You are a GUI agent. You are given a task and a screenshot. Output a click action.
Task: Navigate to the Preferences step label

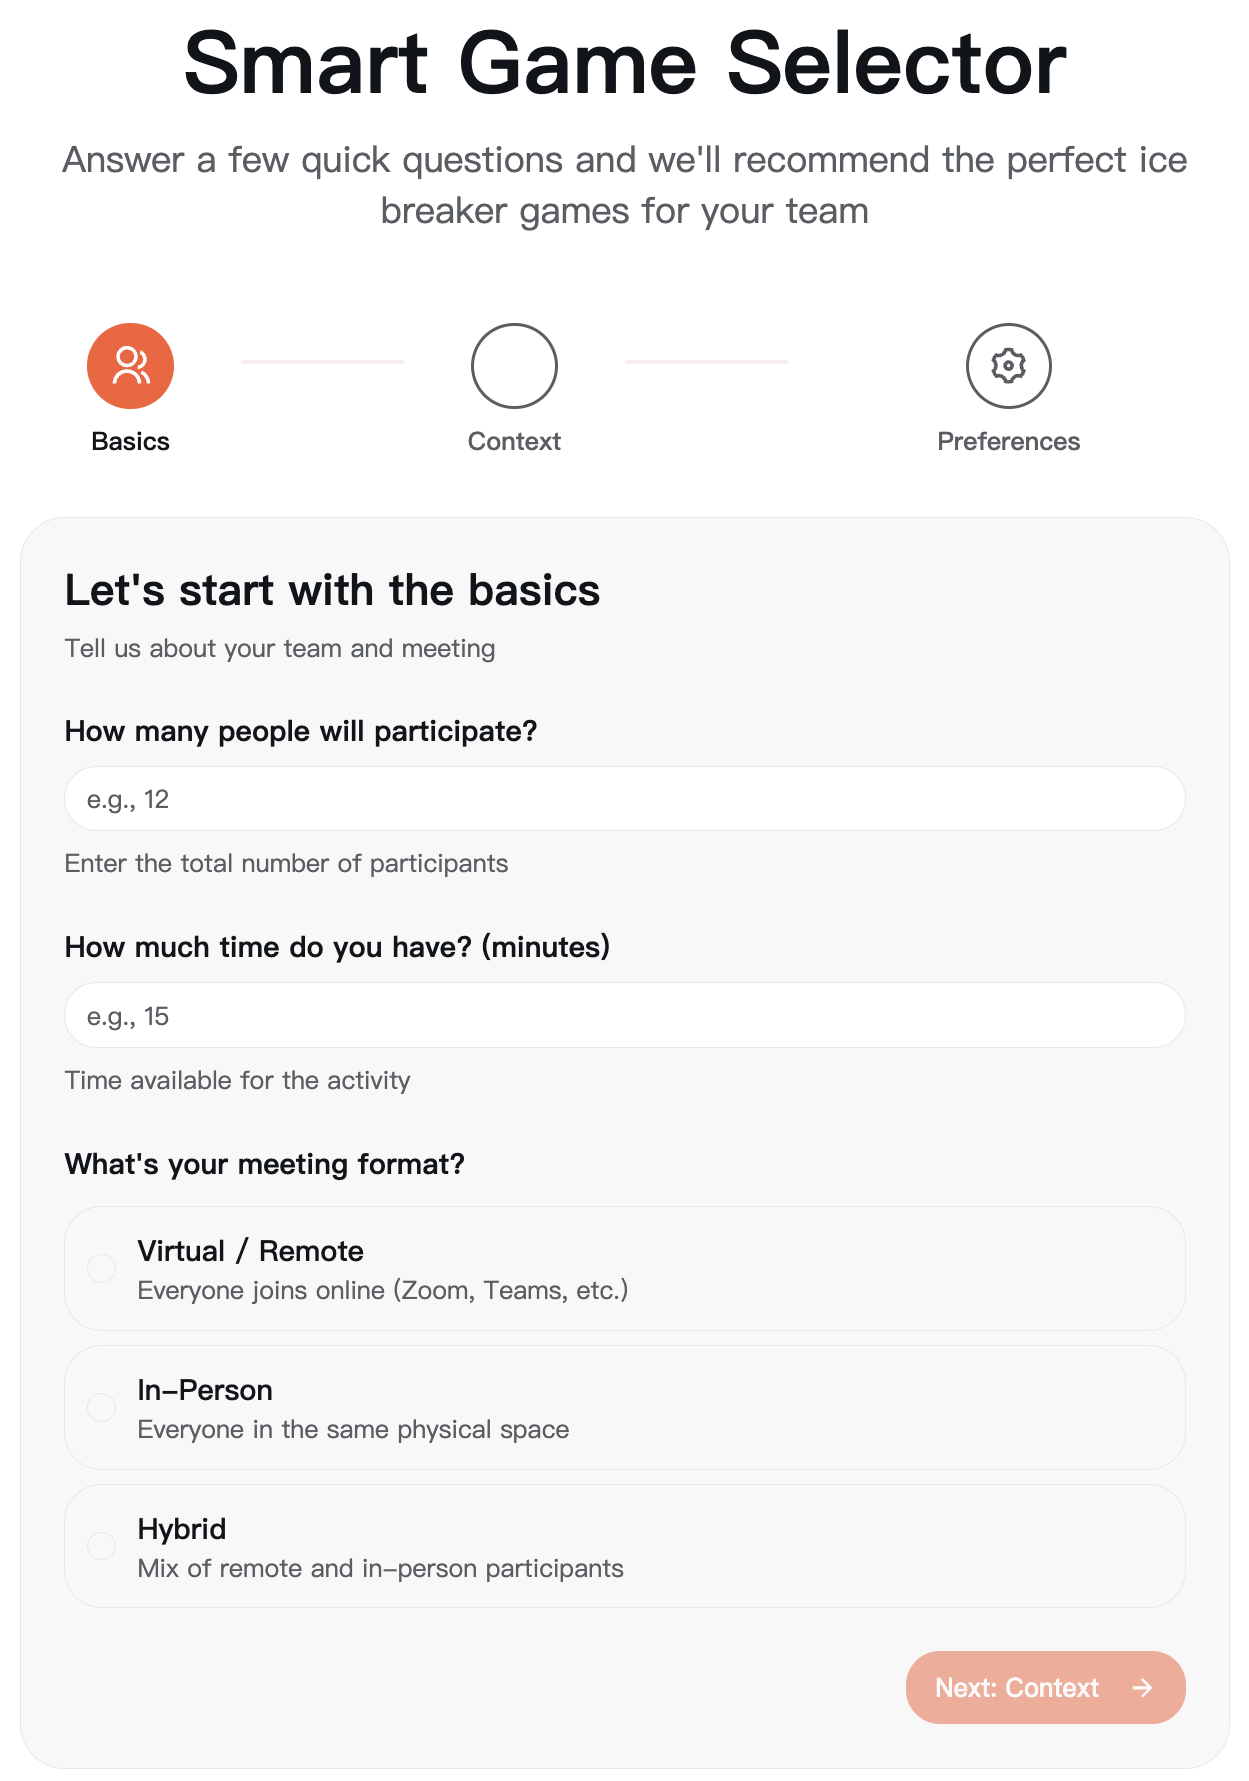pos(1008,441)
